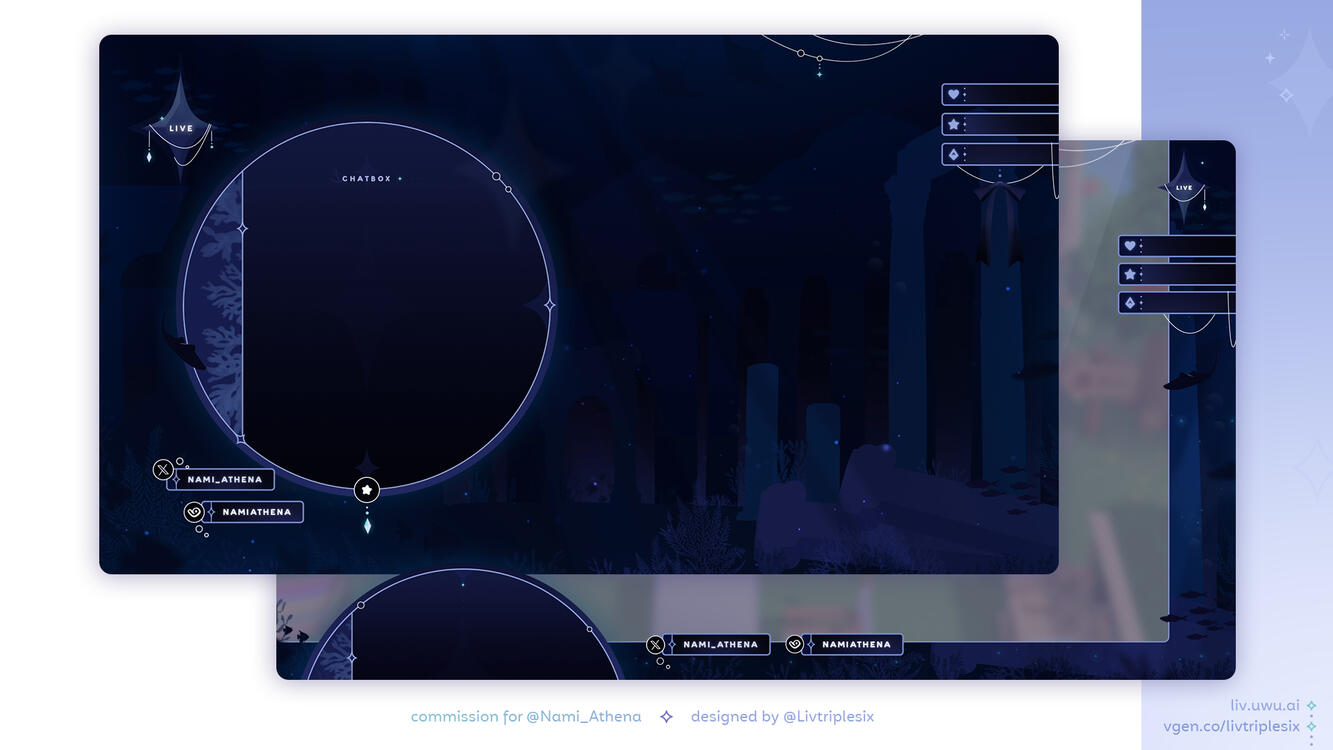Click the star icon in the gameplay overlay's alert bar
This screenshot has height=750, width=1333.
[1130, 274]
